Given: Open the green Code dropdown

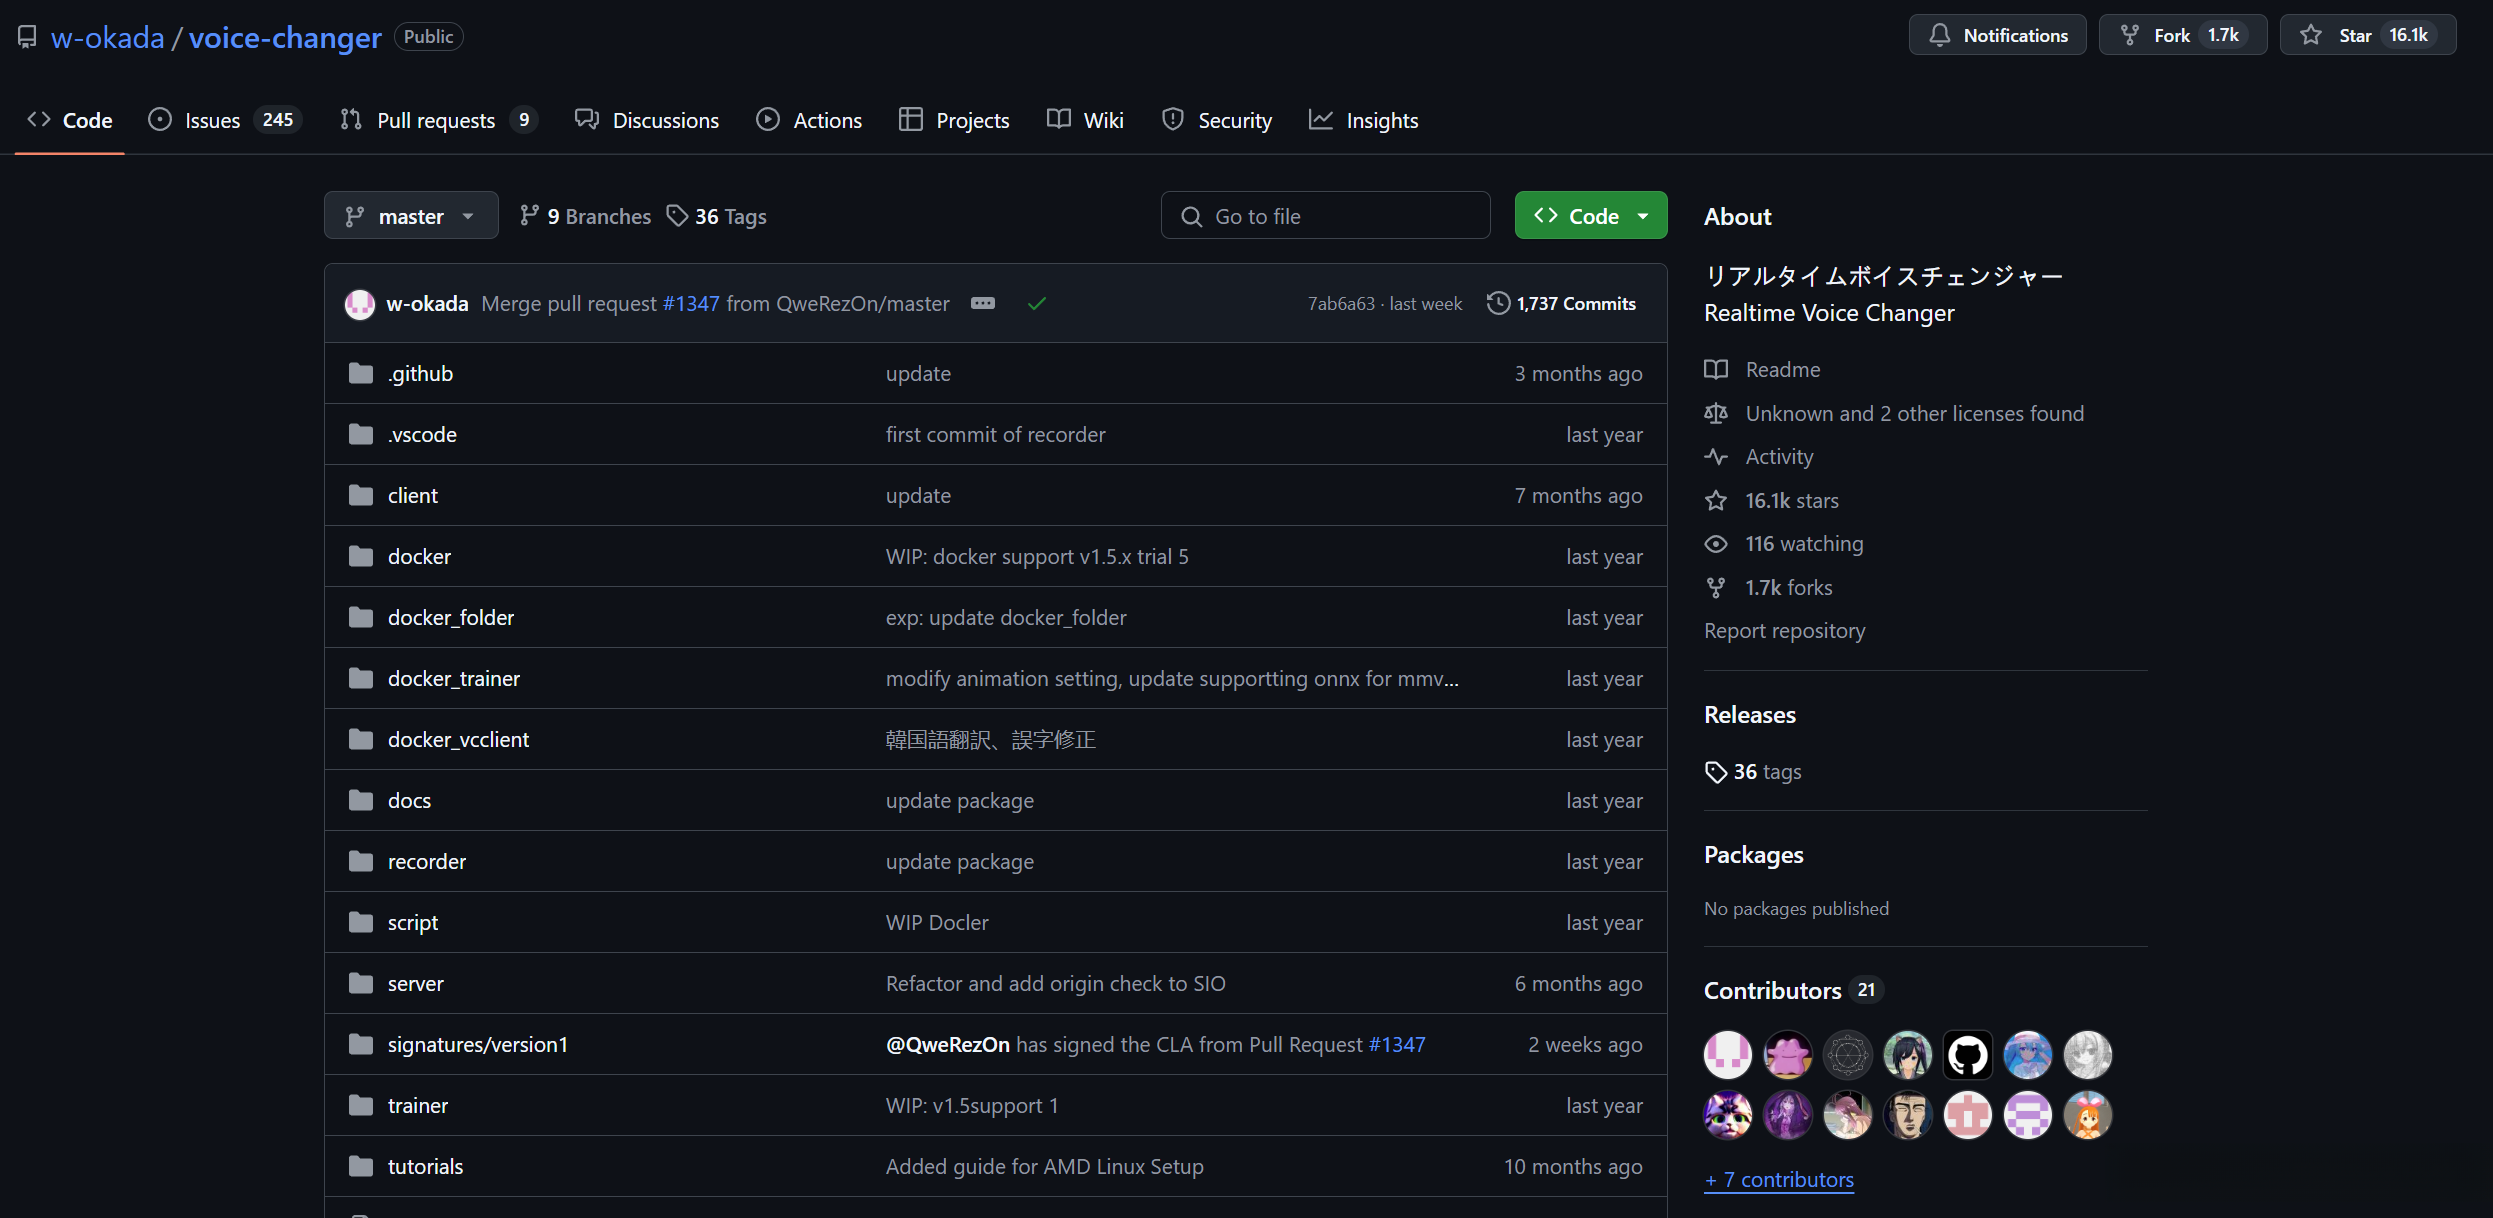Looking at the screenshot, I should [1590, 216].
